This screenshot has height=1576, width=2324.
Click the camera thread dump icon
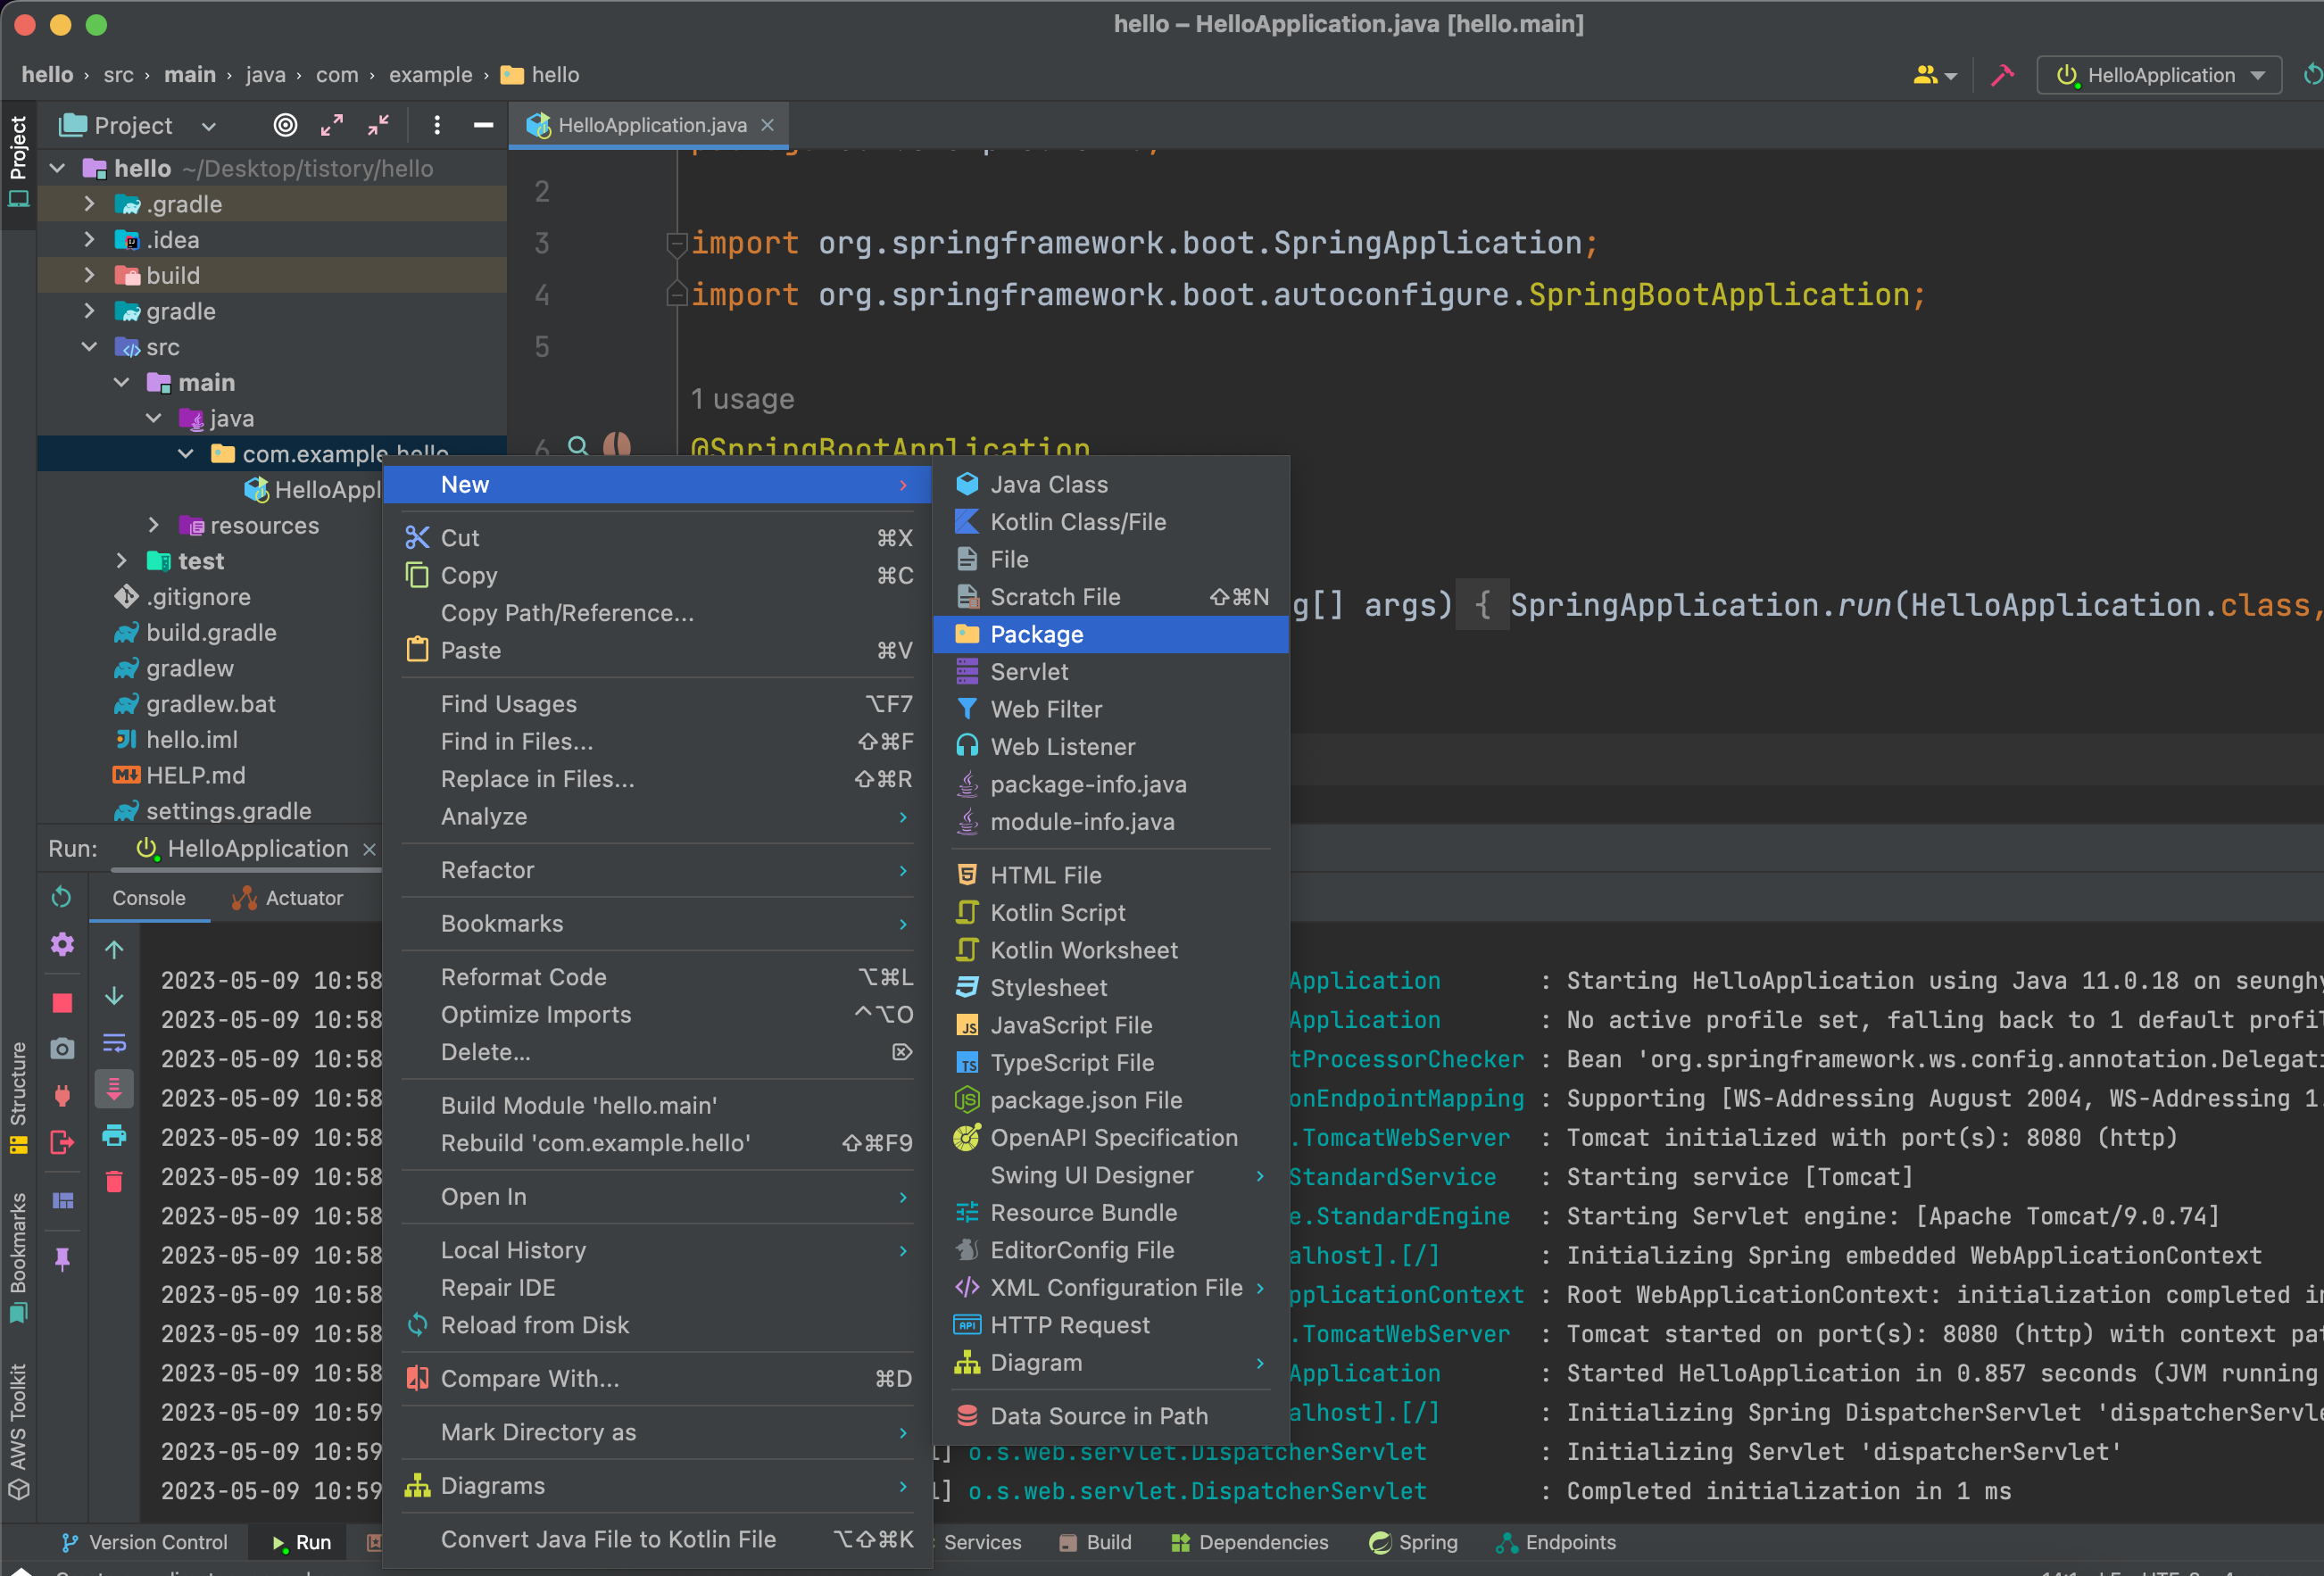tap(62, 1048)
